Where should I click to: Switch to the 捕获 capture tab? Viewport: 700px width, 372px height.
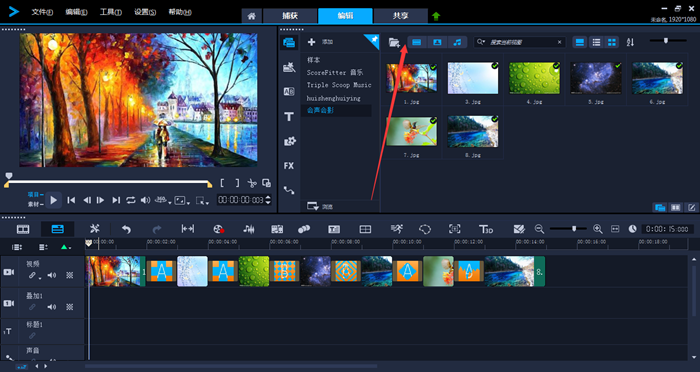pyautogui.click(x=290, y=16)
